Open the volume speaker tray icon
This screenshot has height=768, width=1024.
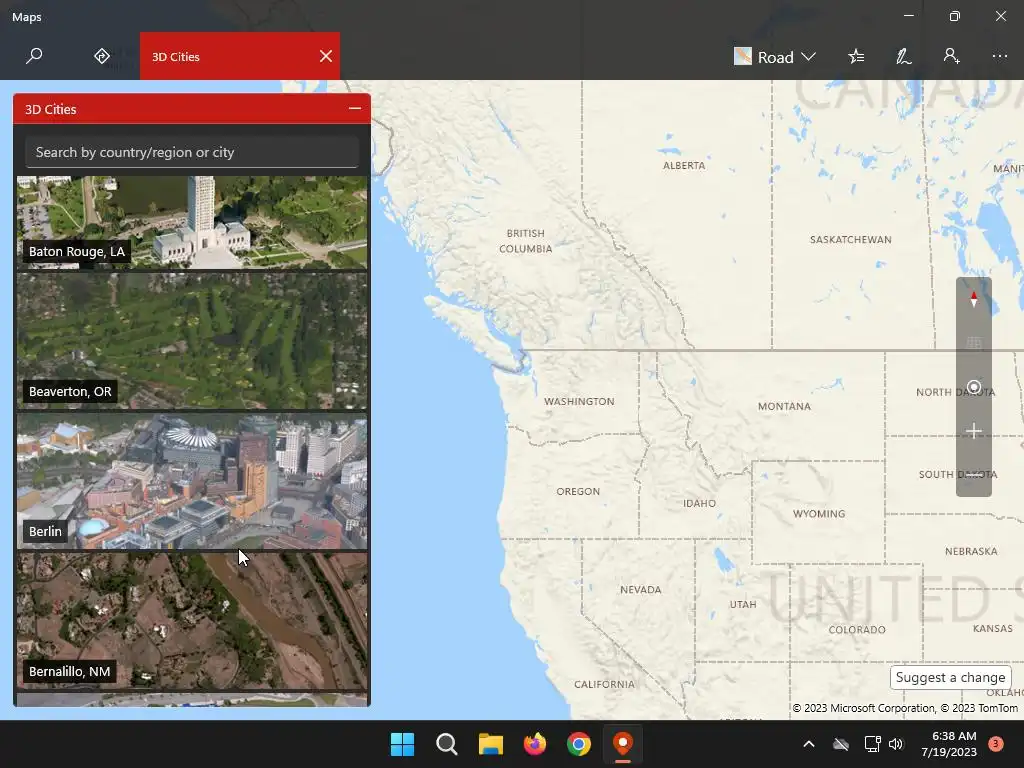tap(896, 744)
